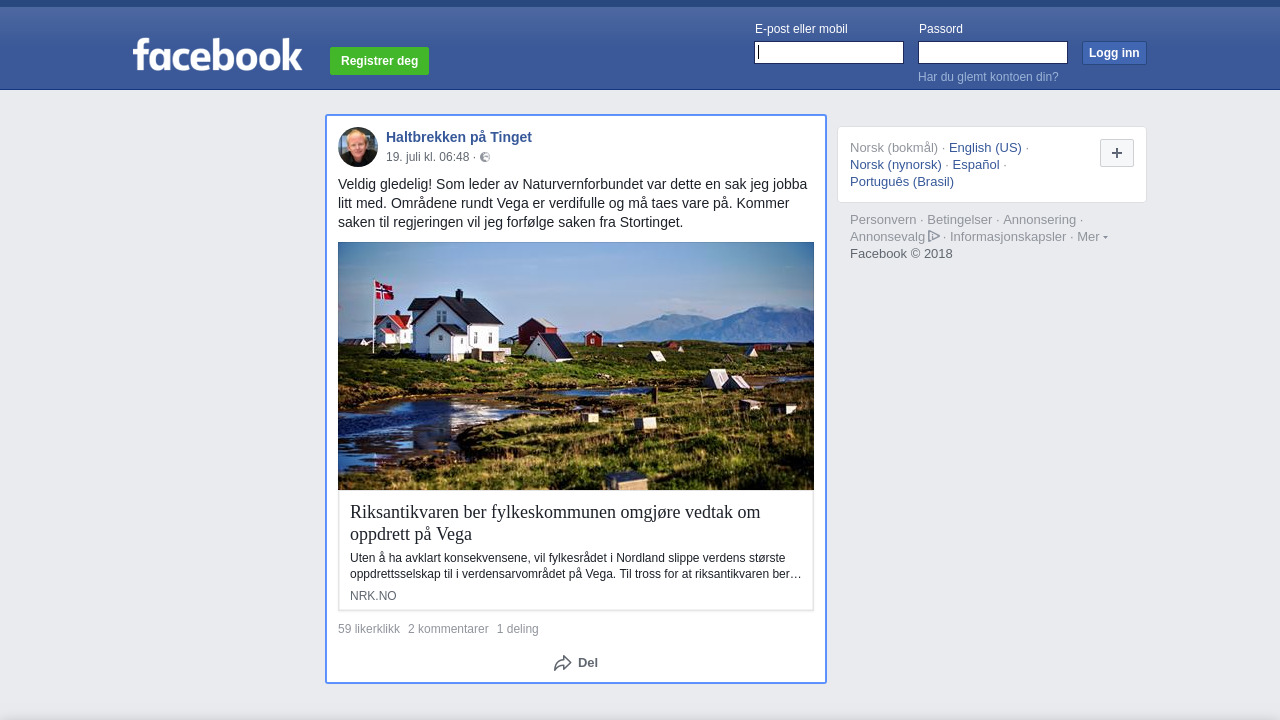Viewport: 1280px width, 720px height.
Task: Open 1 deling shares
Action: coord(517,629)
